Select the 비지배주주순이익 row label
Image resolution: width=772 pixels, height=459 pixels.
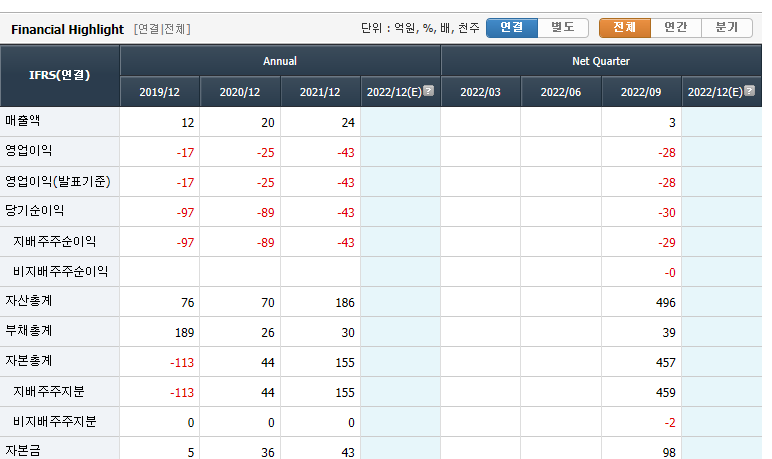60,271
